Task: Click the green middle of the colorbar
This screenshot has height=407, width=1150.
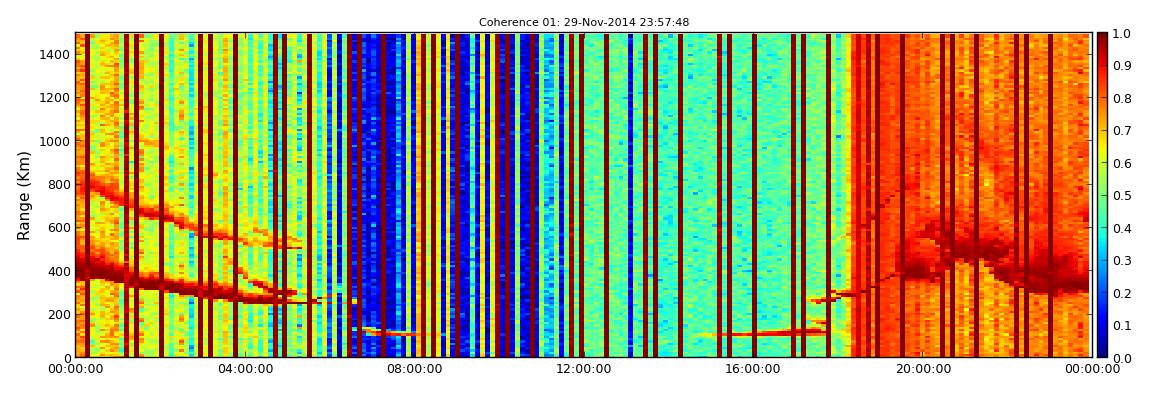Action: 1102,195
